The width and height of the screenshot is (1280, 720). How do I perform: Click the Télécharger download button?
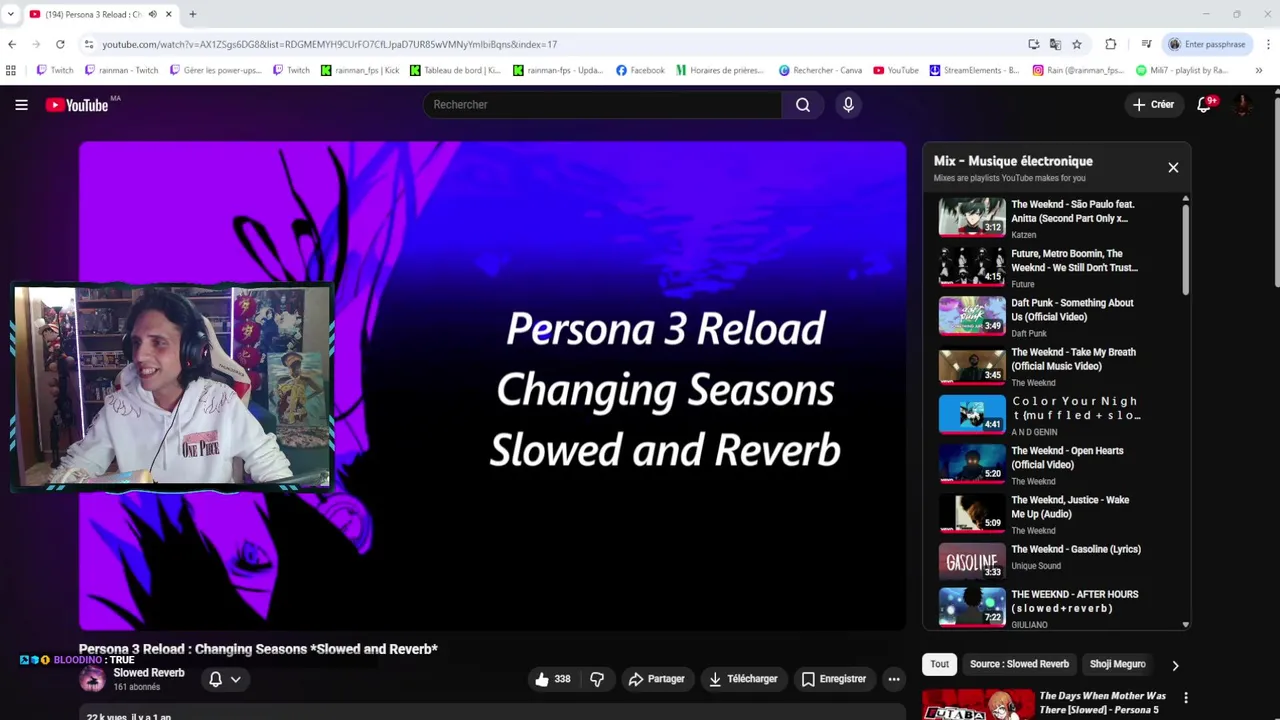[x=743, y=679]
